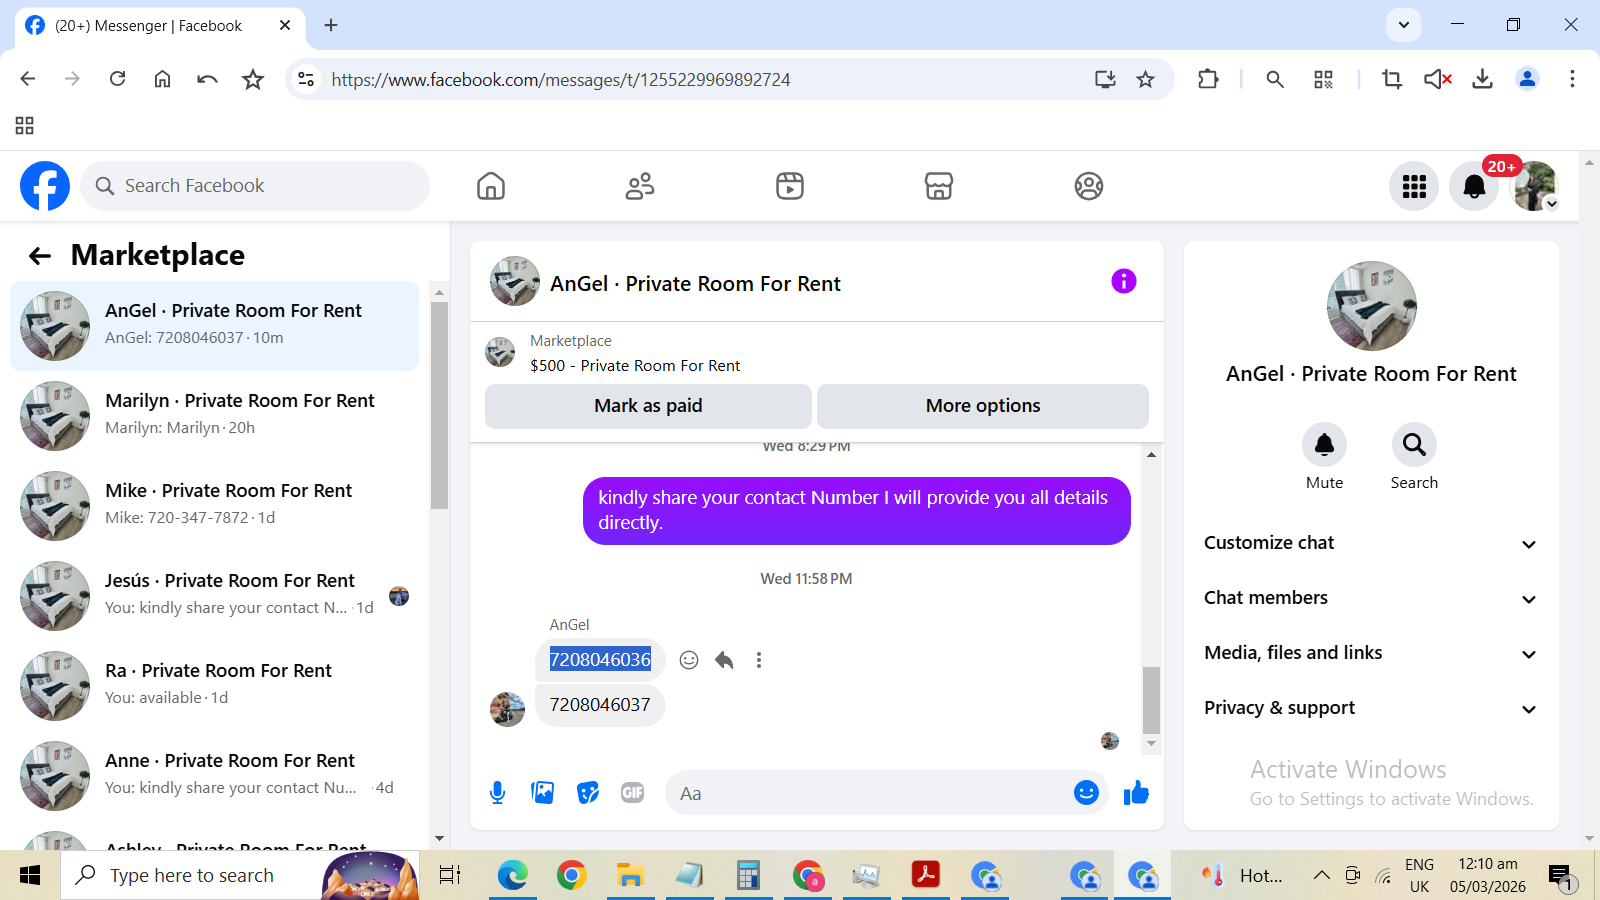Click the Mark as paid button

tap(648, 406)
